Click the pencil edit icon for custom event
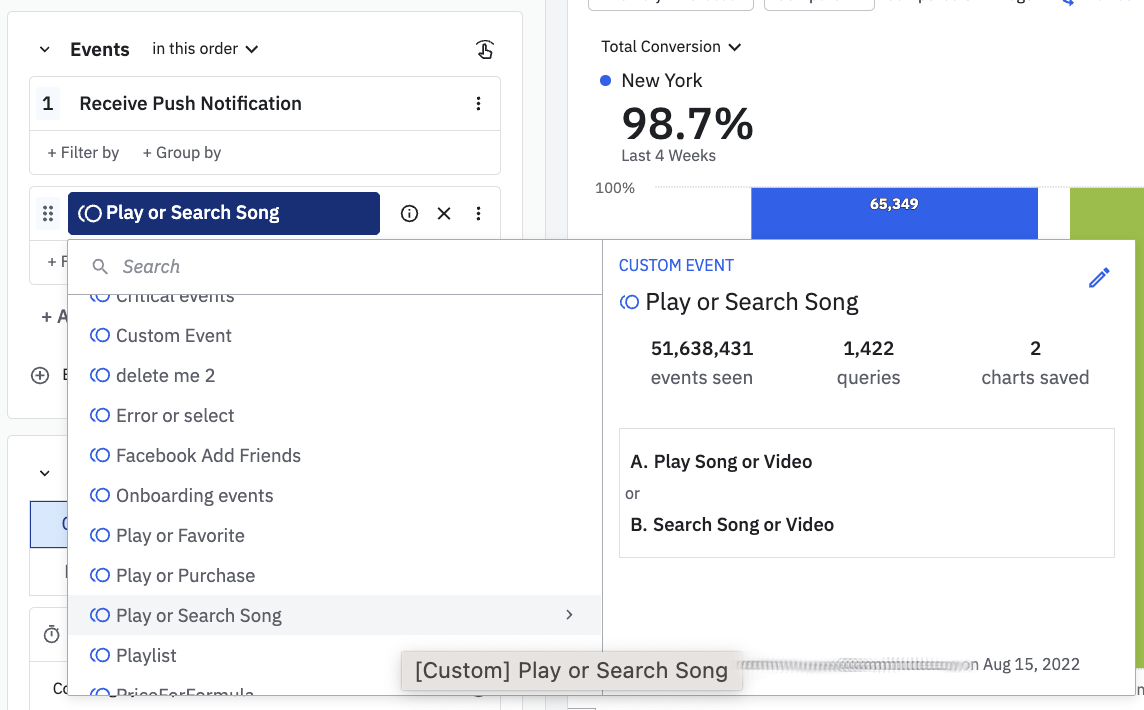 pos(1099,278)
